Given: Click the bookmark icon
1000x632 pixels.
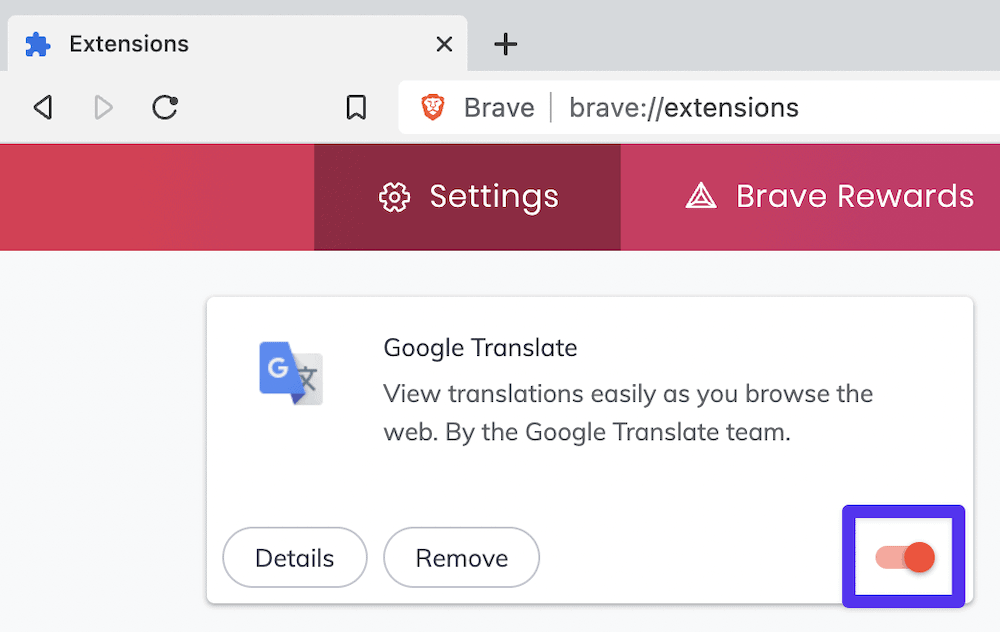Looking at the screenshot, I should point(356,107).
